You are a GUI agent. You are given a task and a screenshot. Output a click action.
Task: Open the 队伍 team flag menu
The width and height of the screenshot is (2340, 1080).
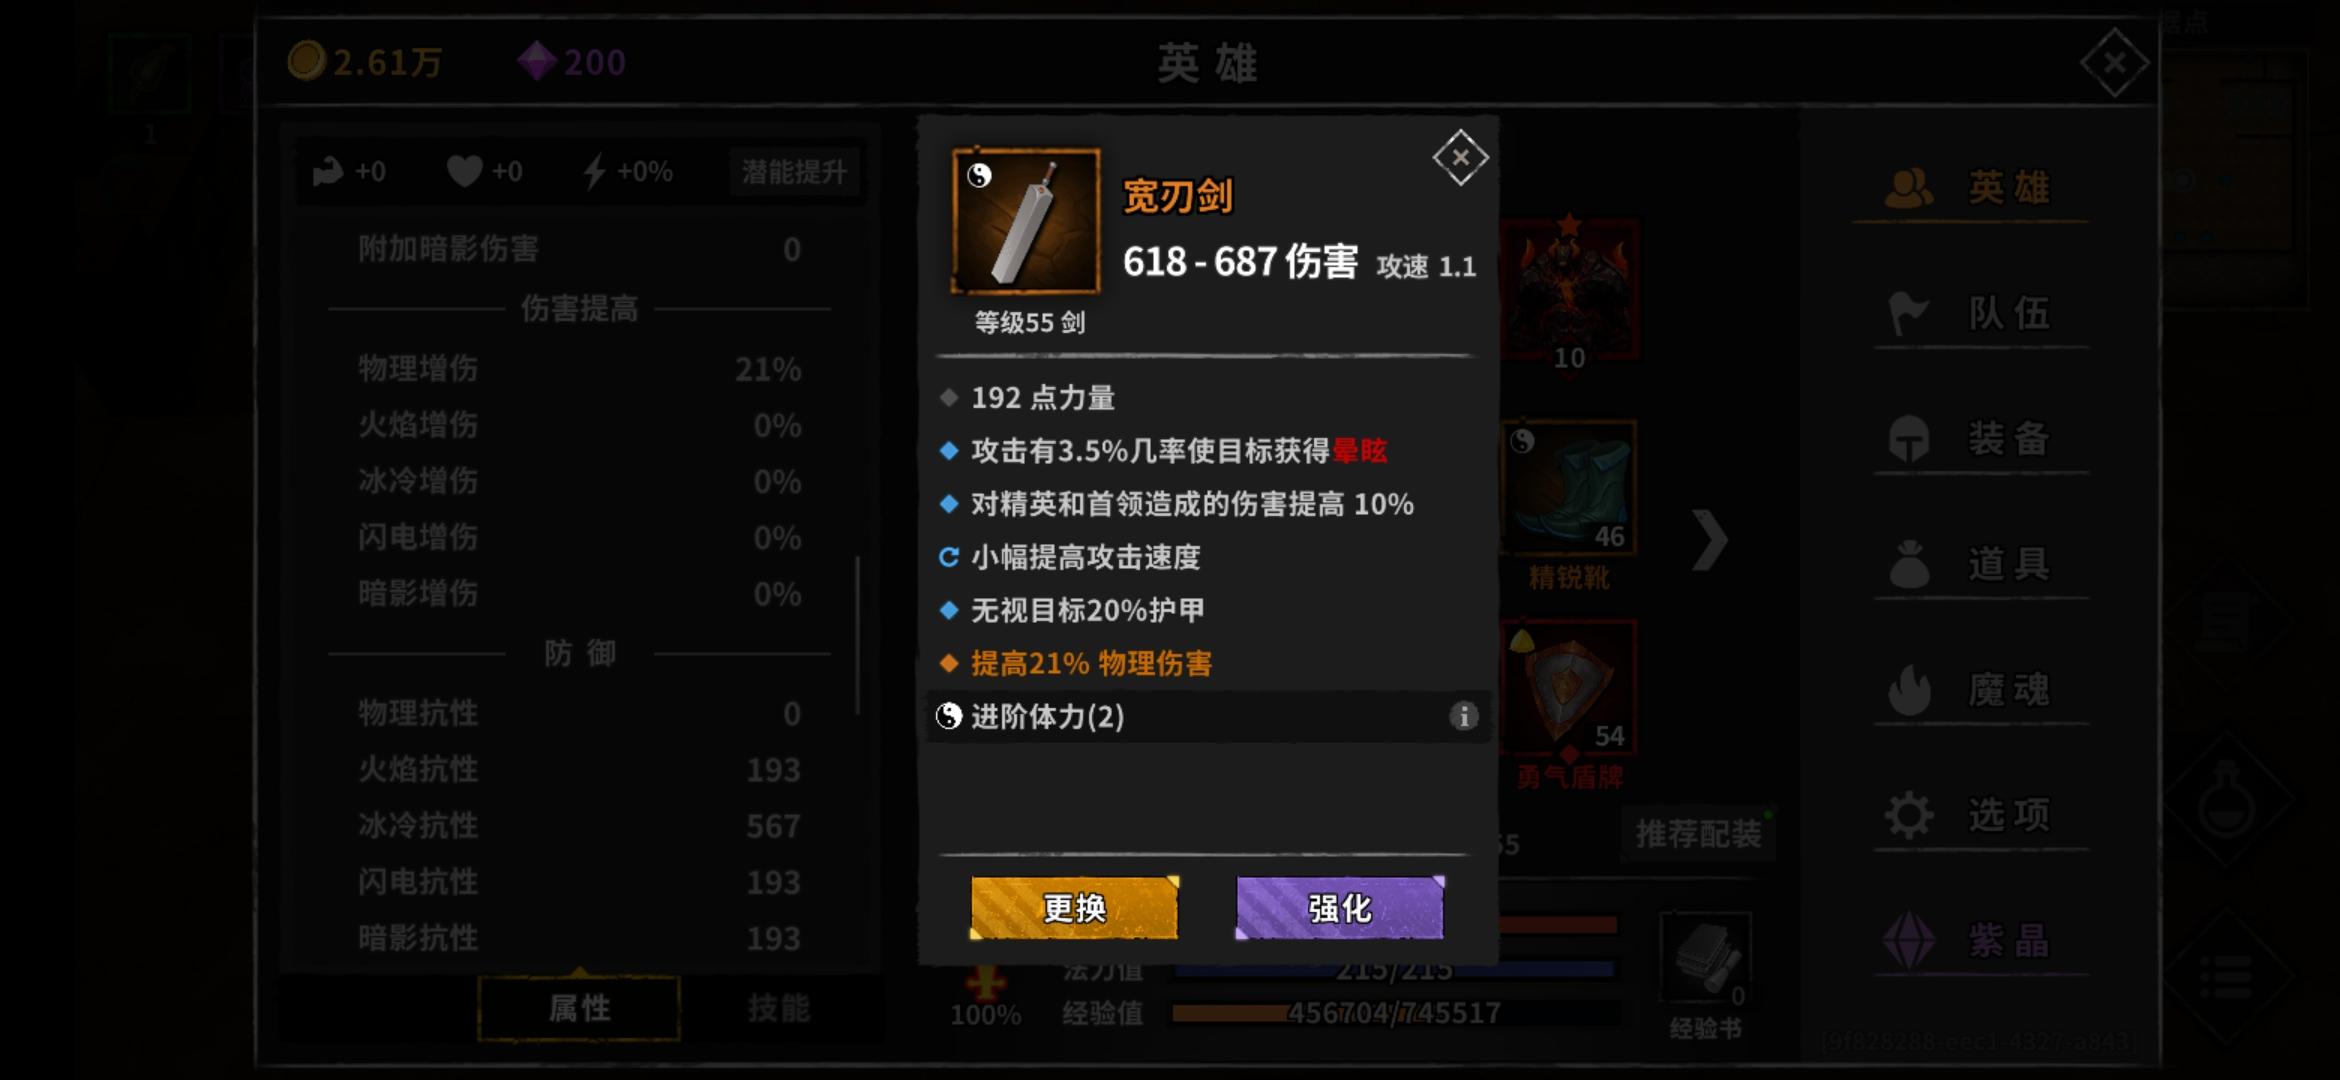coord(1970,314)
